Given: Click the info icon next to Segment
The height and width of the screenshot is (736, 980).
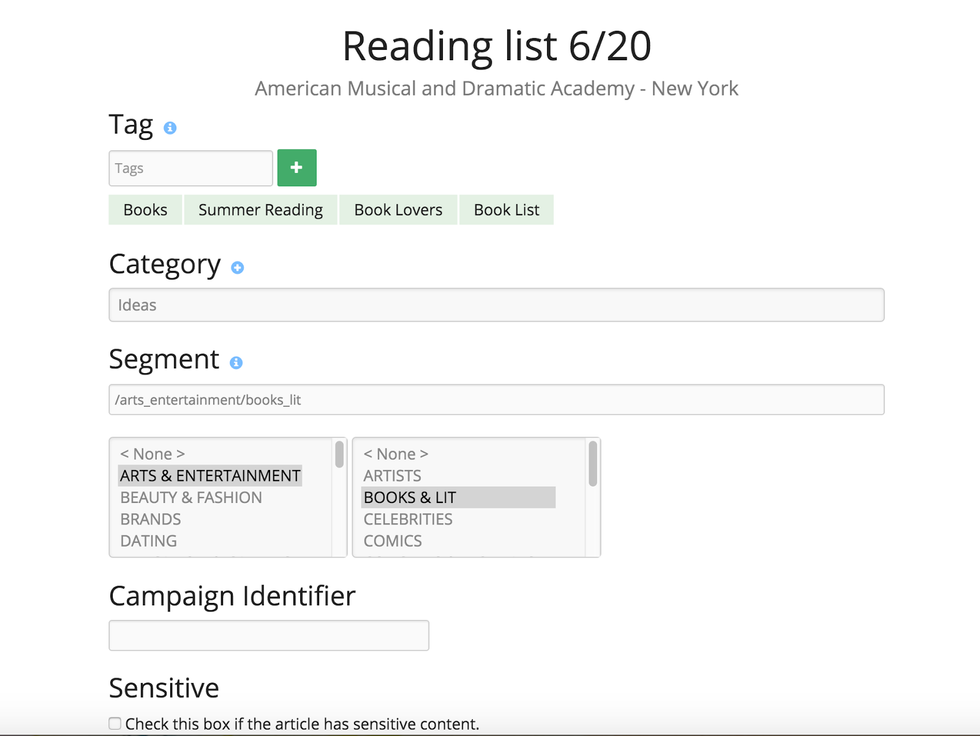Looking at the screenshot, I should (236, 363).
